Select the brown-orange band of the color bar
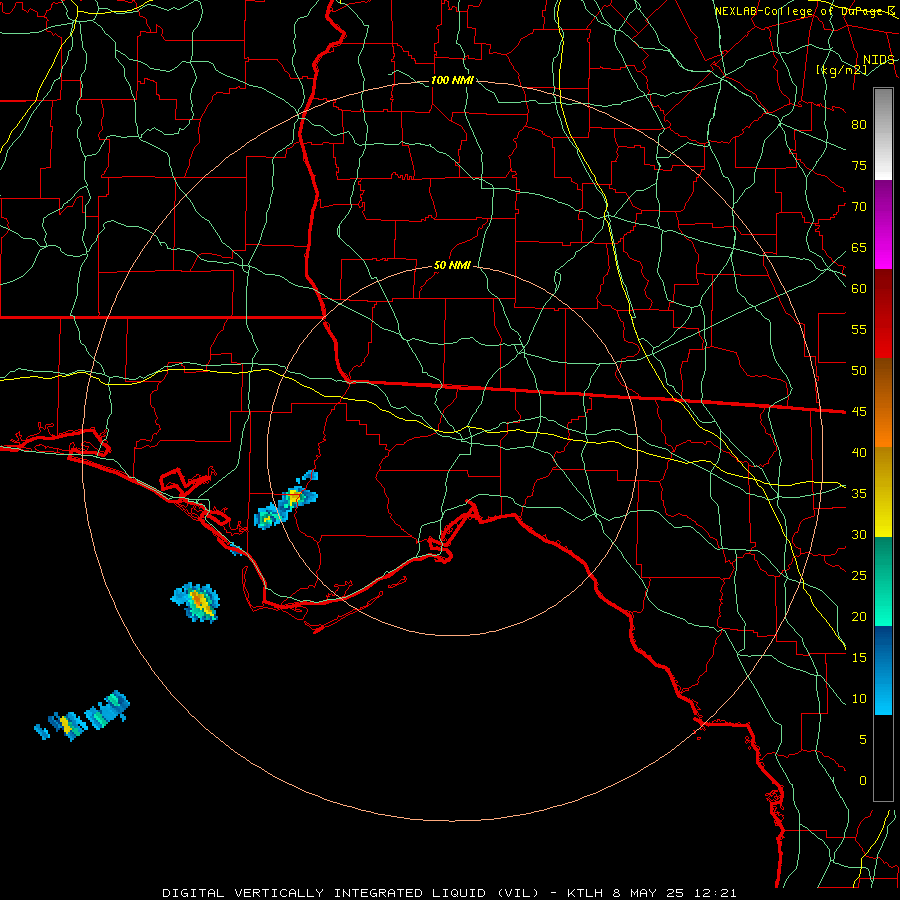This screenshot has width=900, height=900. point(883,402)
